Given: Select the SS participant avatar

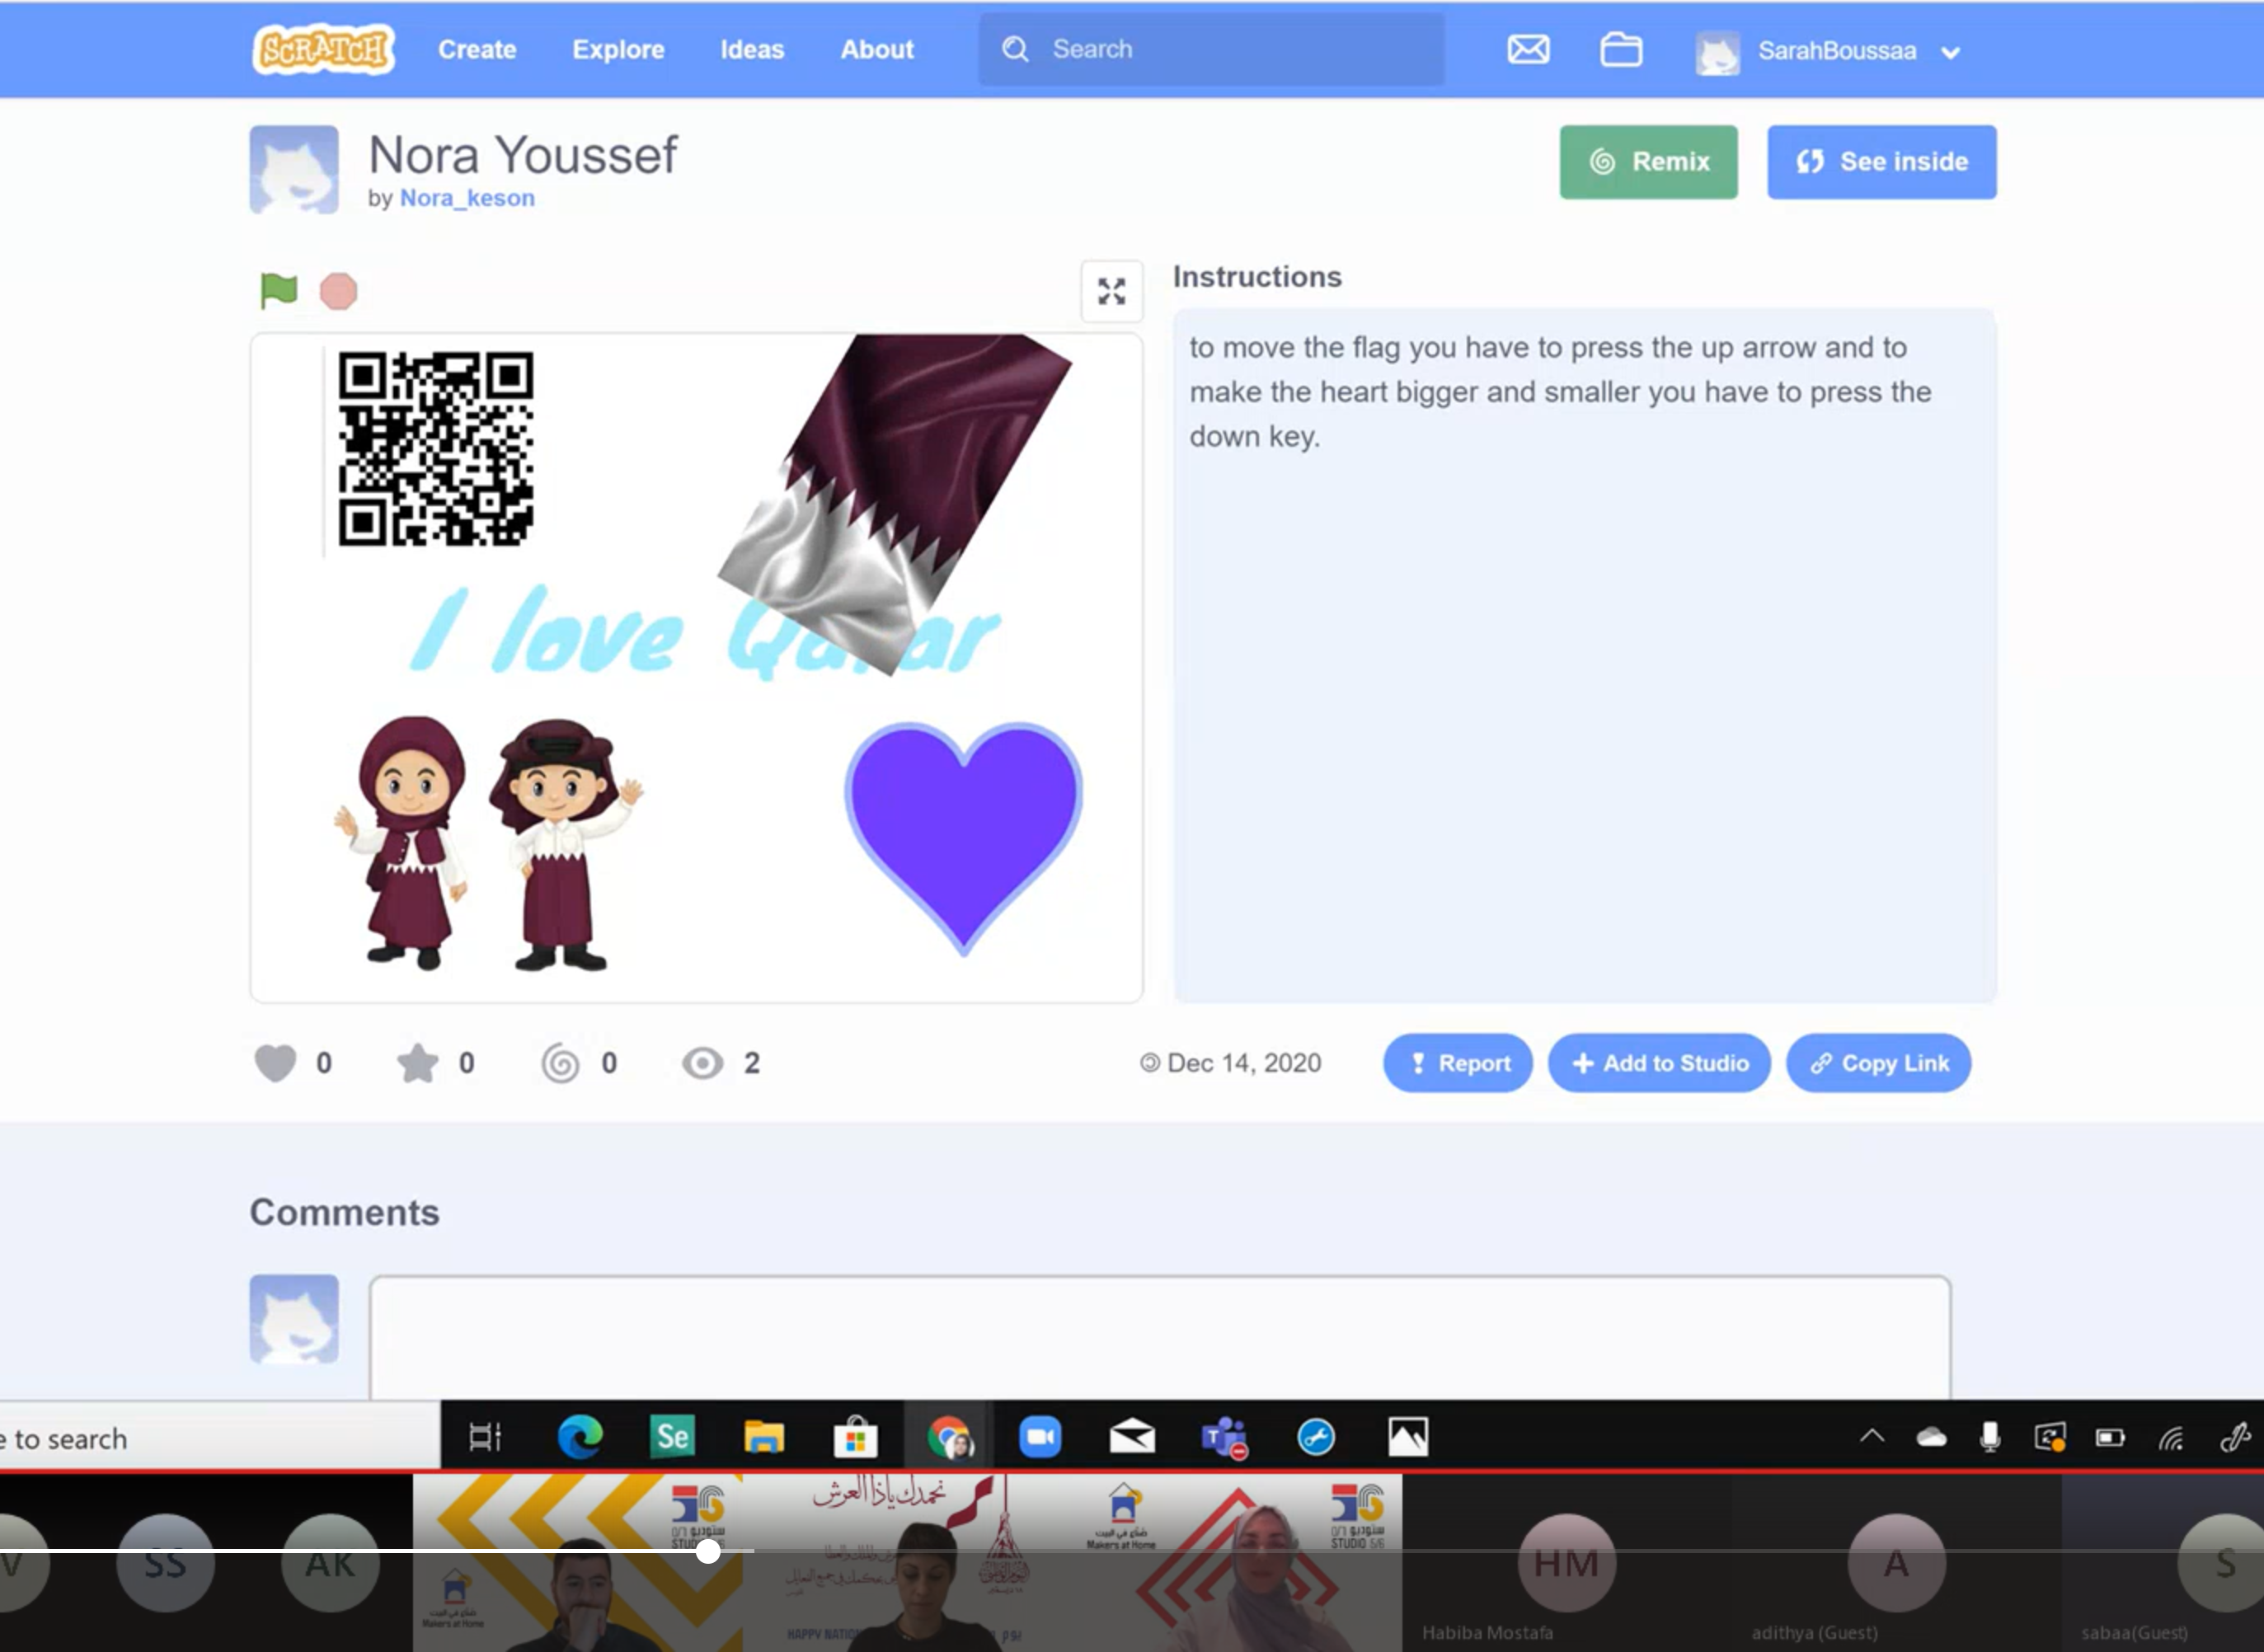Looking at the screenshot, I should pos(165,1563).
